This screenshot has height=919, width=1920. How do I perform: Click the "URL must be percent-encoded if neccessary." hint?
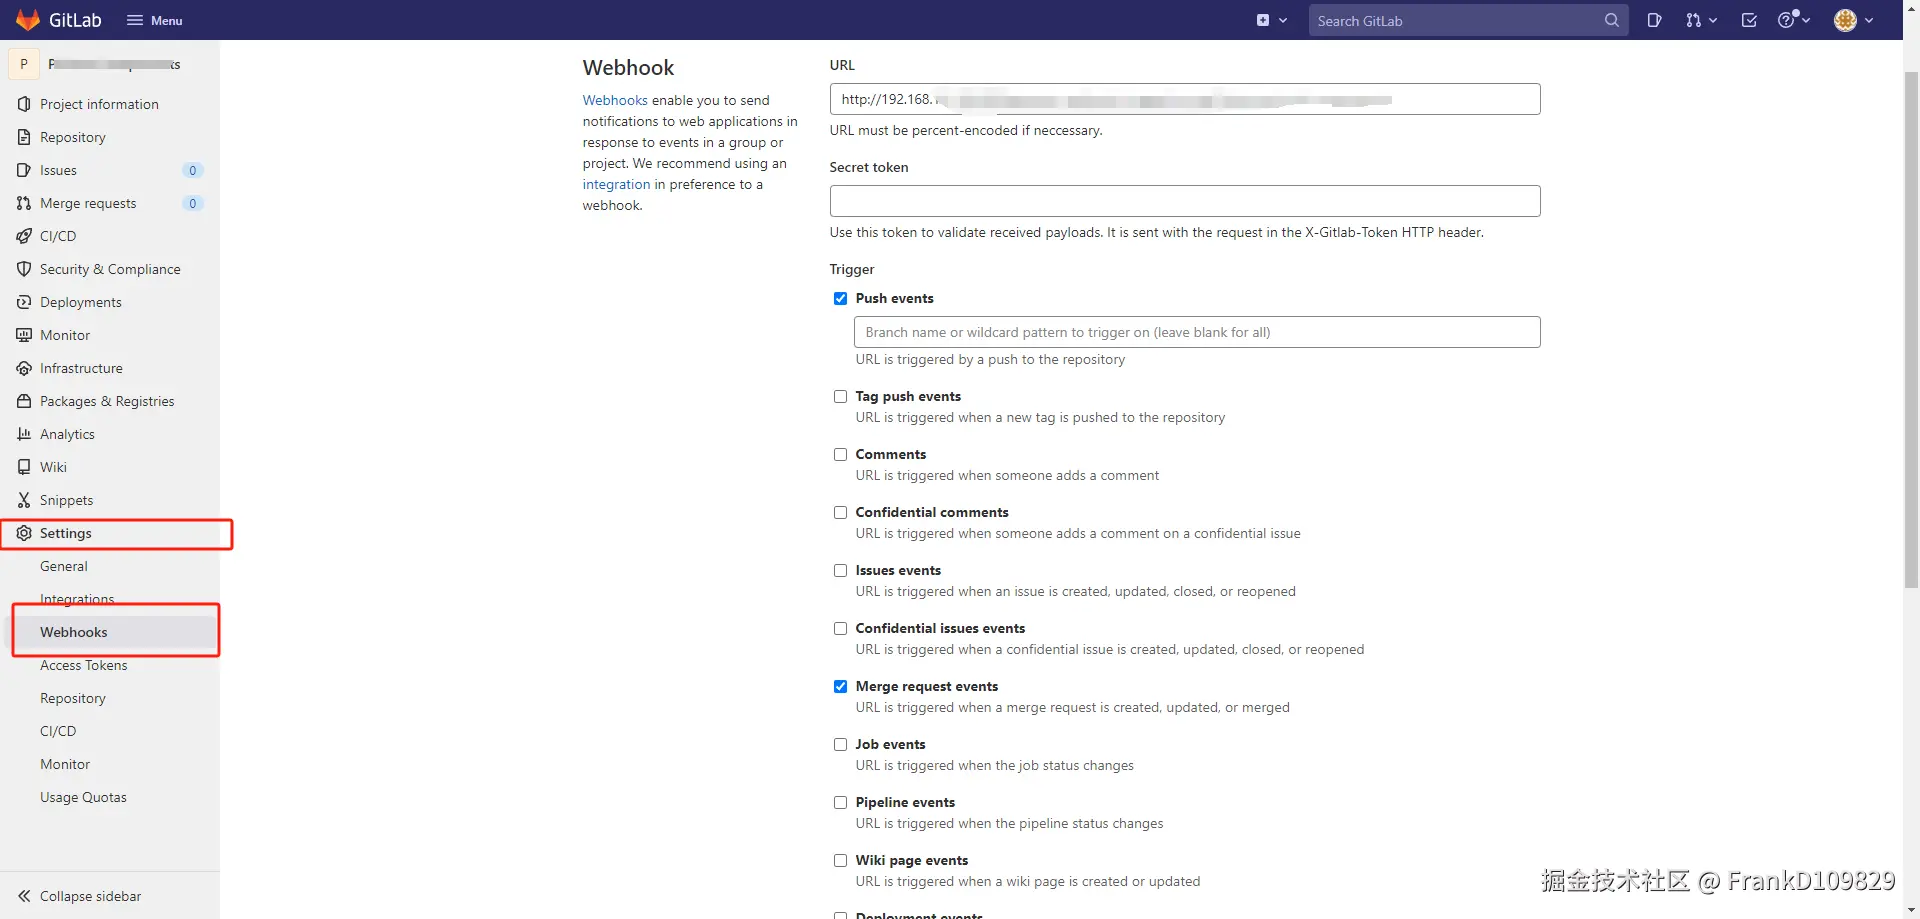(x=966, y=130)
